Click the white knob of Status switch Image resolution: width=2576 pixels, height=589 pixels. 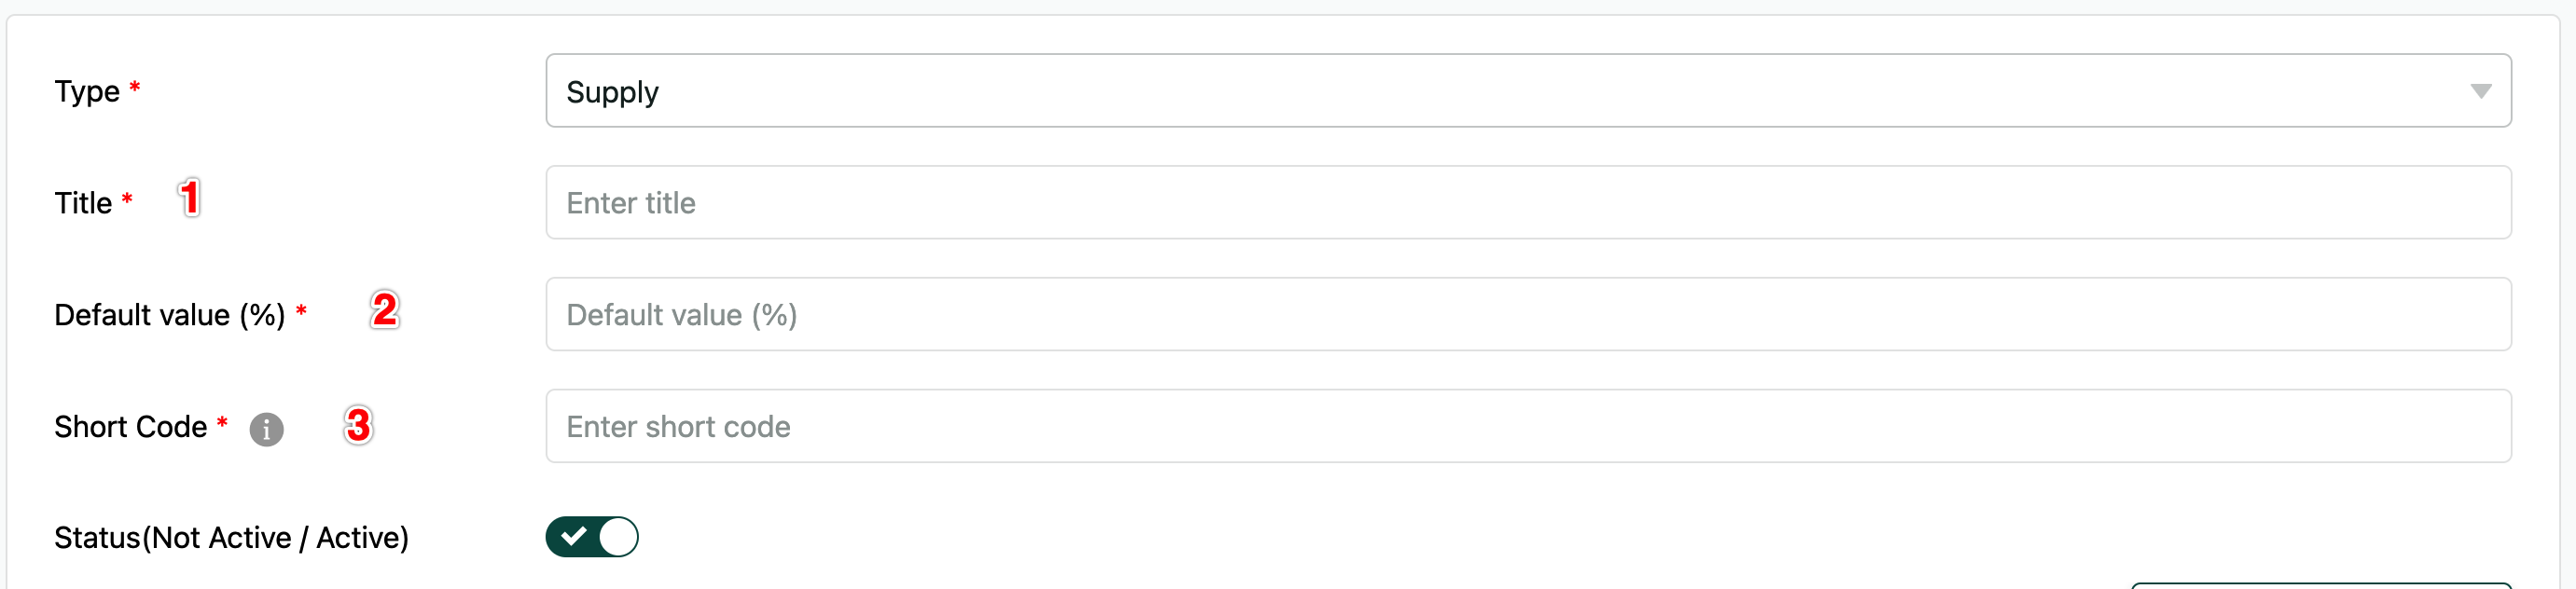[x=618, y=537]
